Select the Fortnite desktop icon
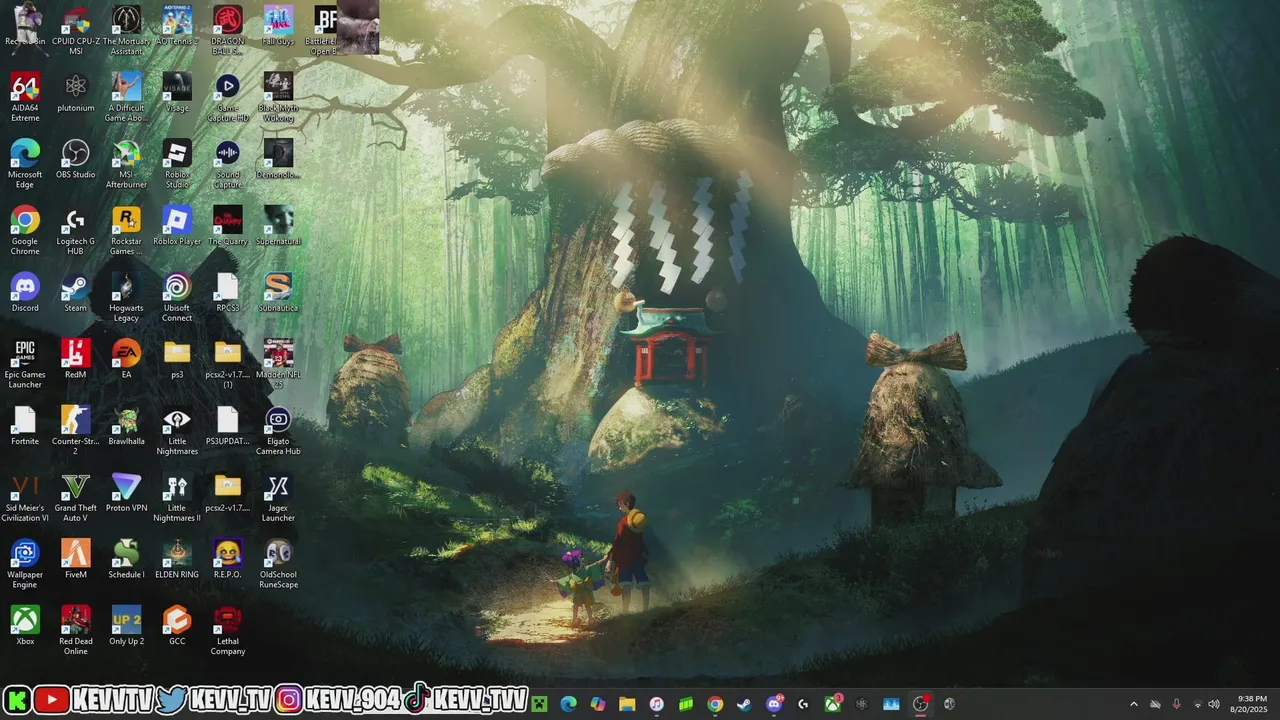 coord(25,426)
